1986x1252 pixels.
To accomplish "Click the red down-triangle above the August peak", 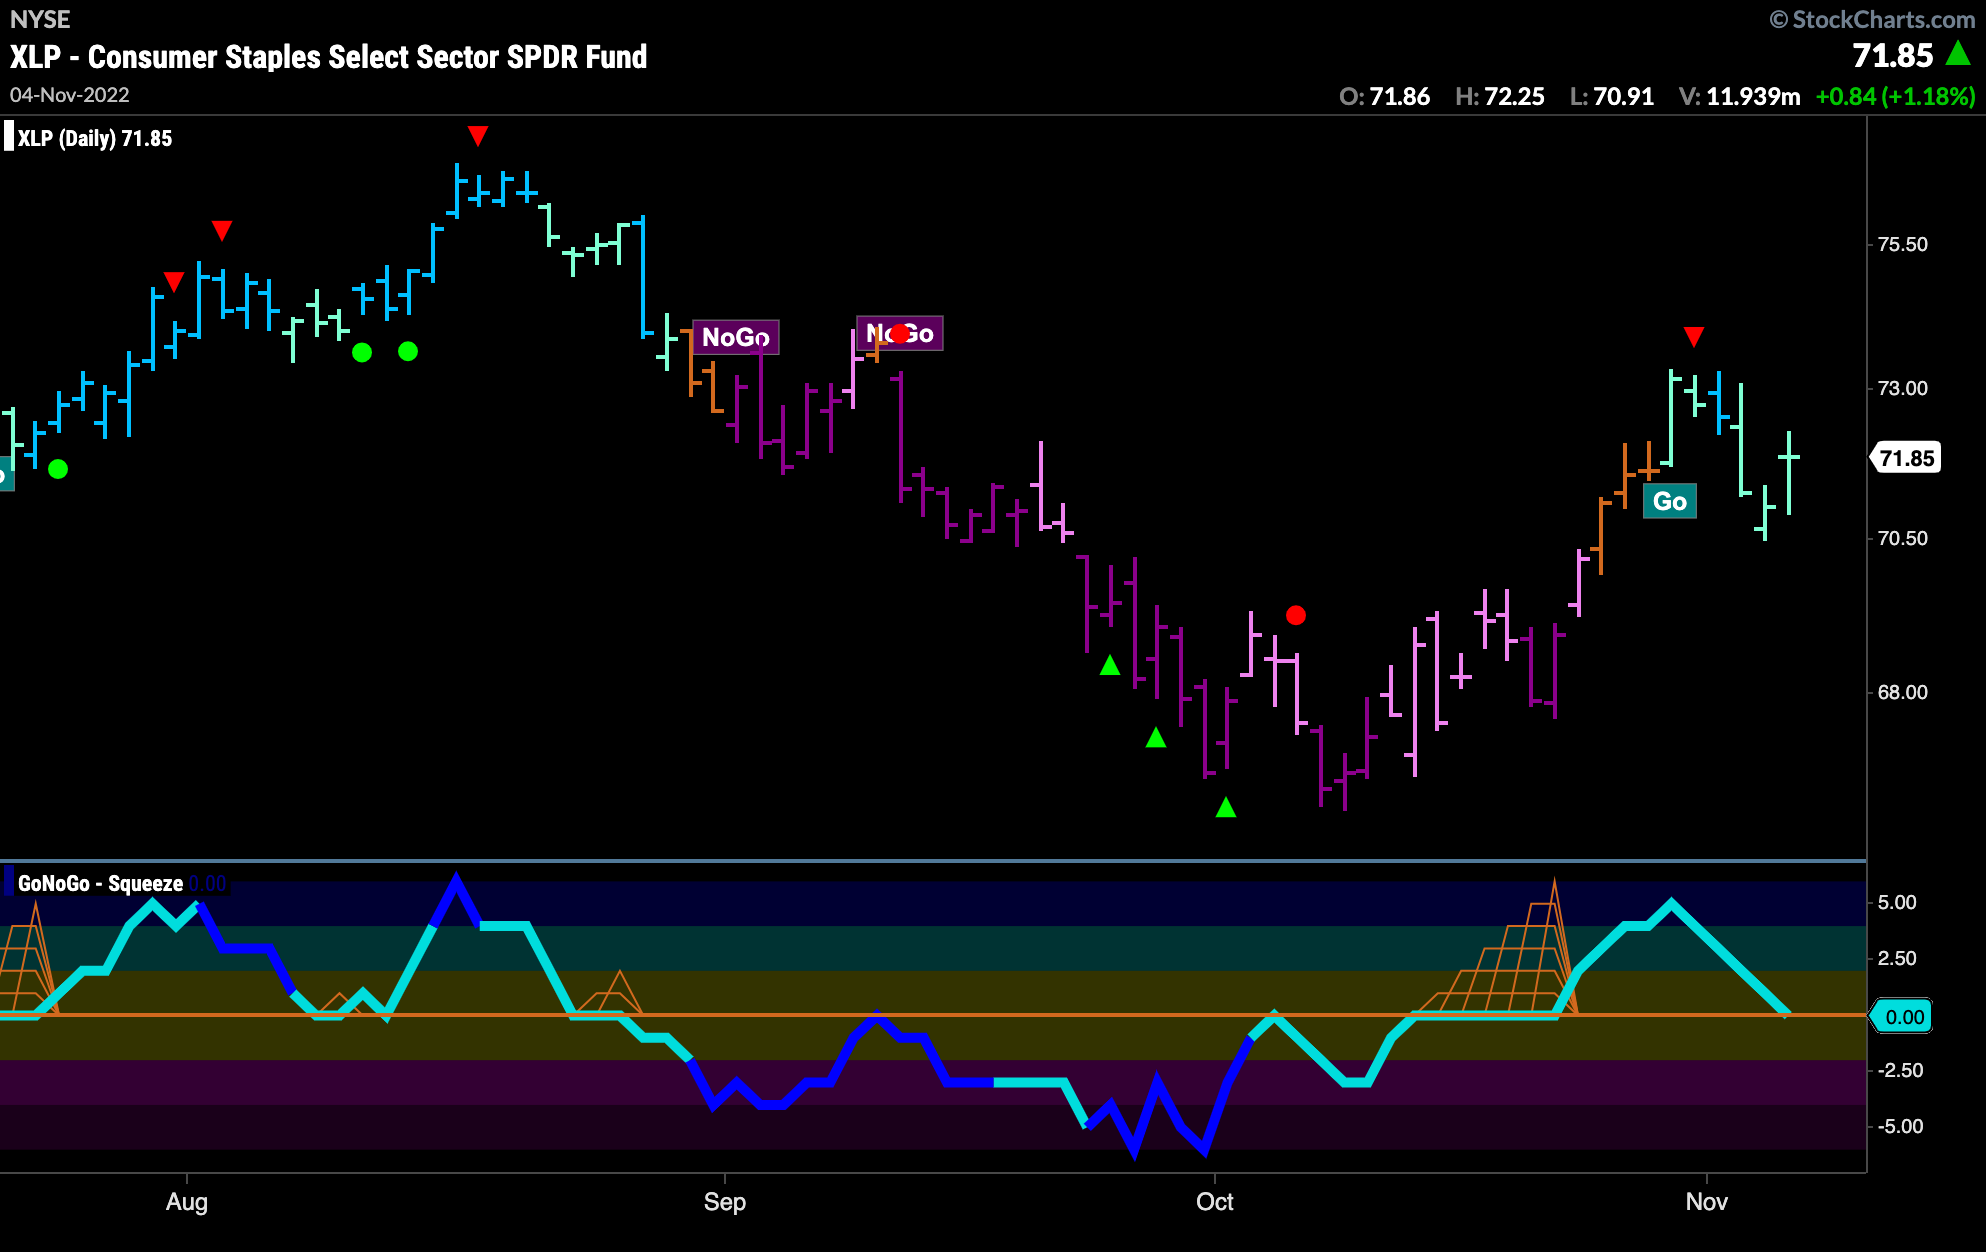I will click(x=478, y=135).
